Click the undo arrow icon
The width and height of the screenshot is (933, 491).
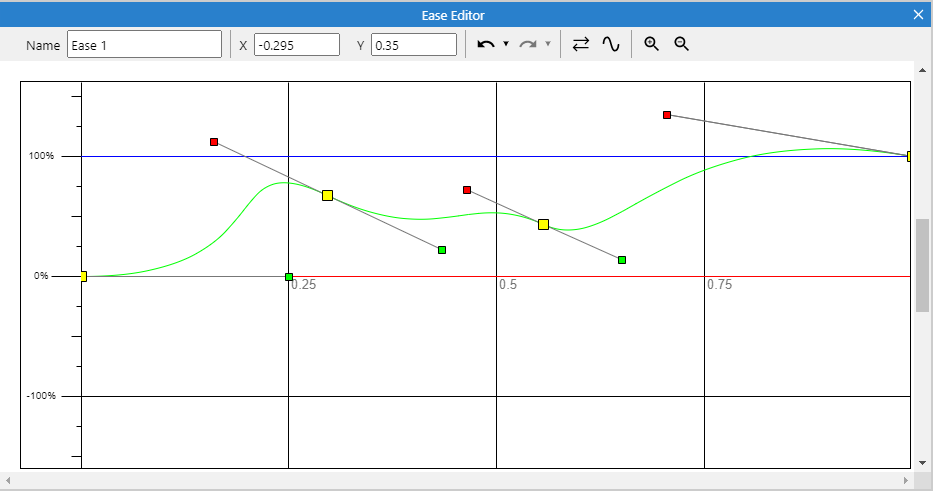tap(486, 44)
